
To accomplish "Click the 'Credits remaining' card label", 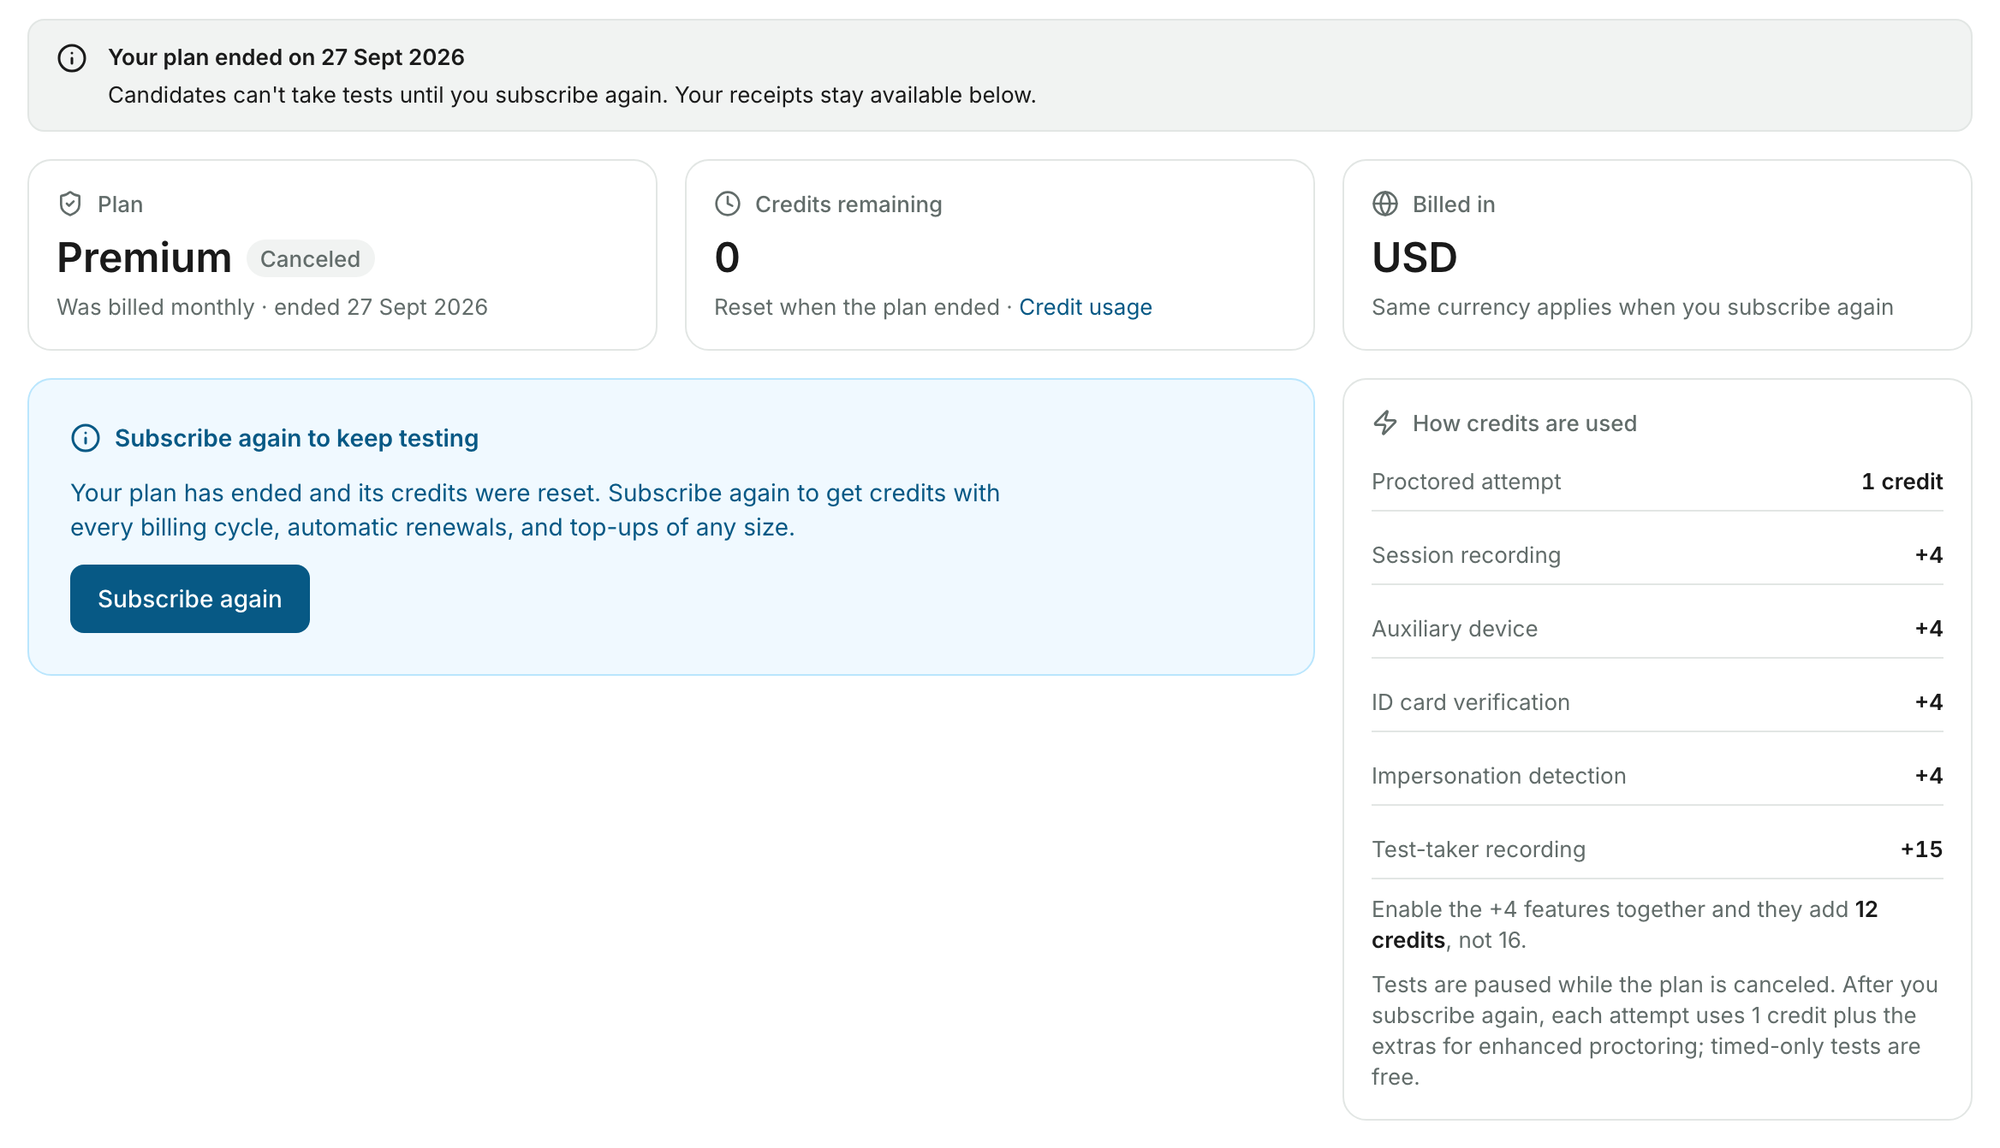I will pos(848,204).
